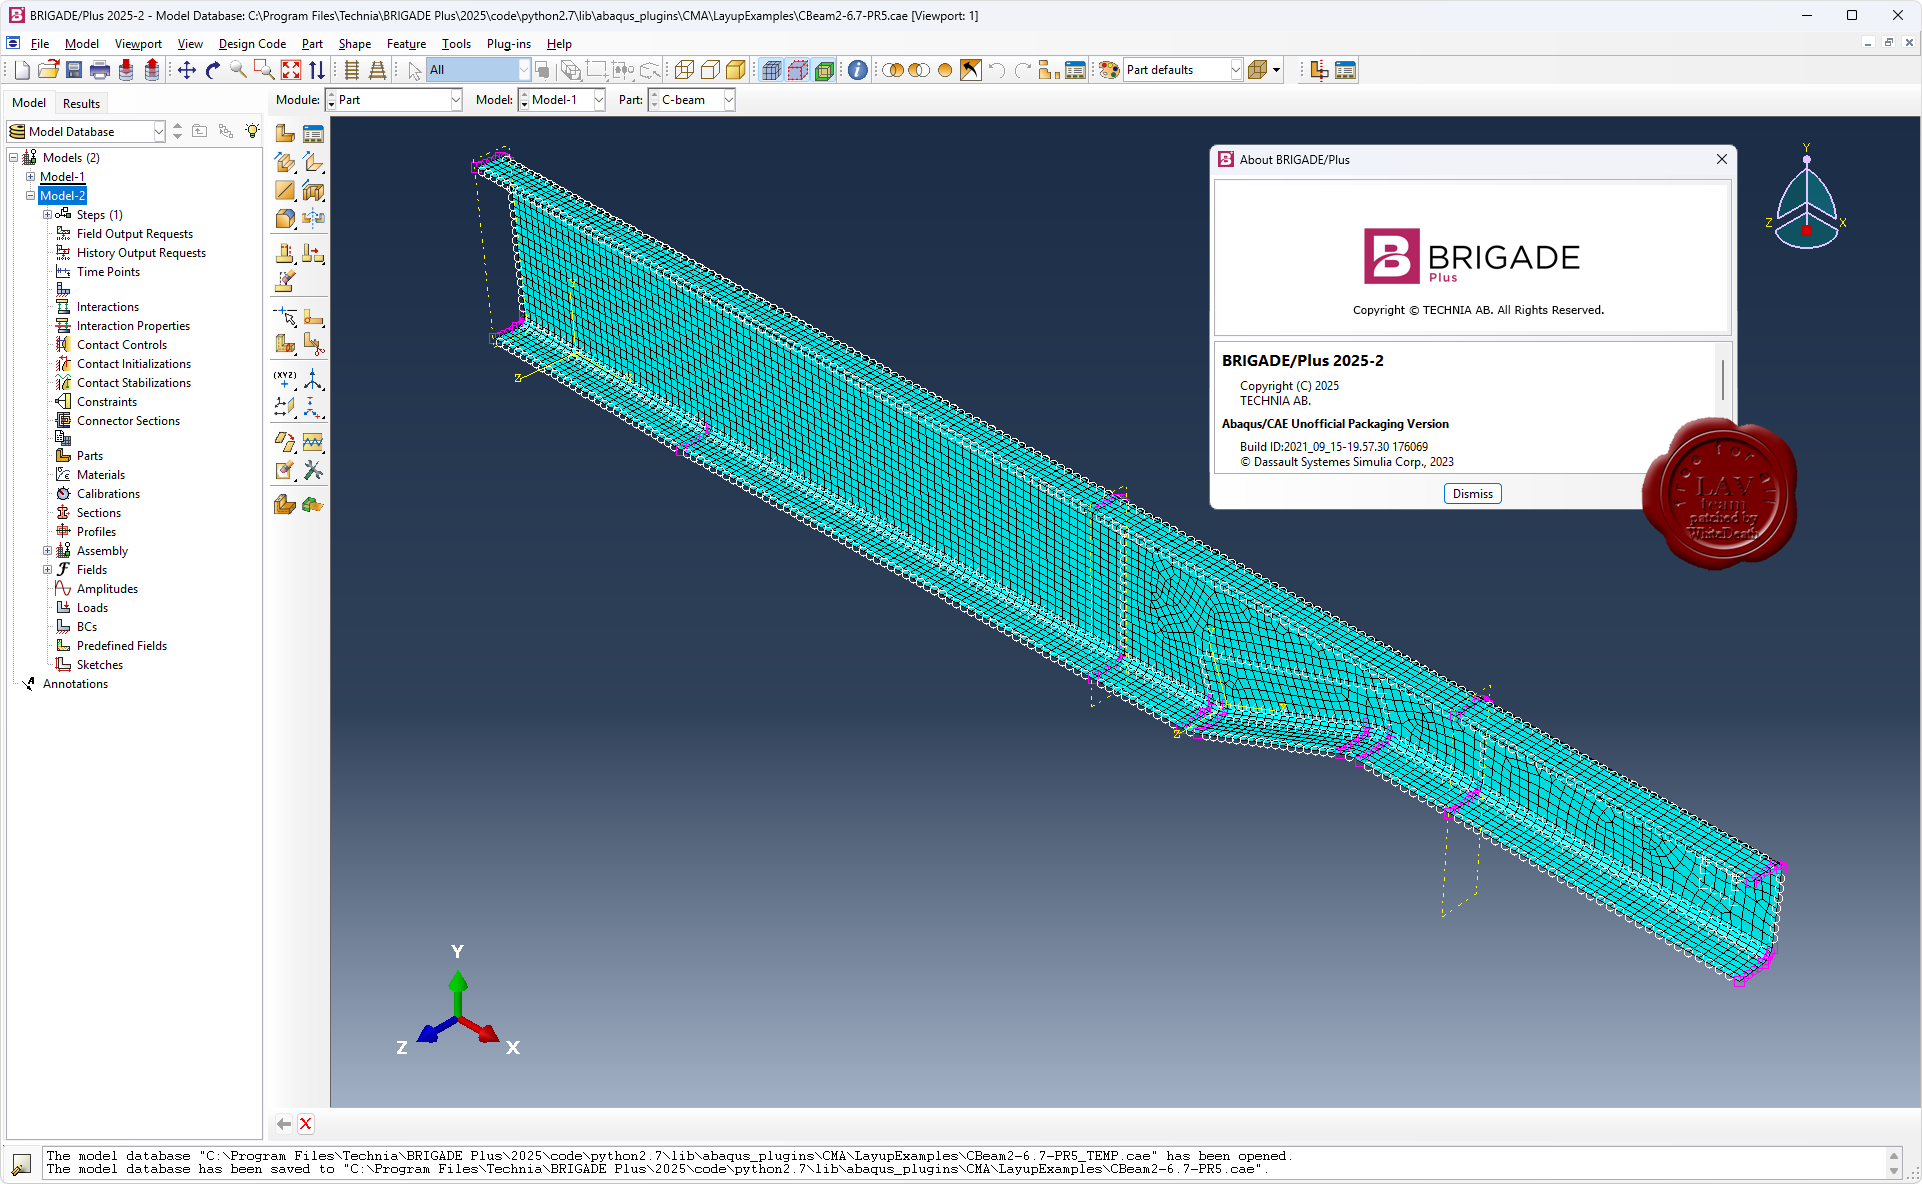Collapse the Models (2) tree node
Image resolution: width=1922 pixels, height=1184 pixels.
[x=14, y=158]
